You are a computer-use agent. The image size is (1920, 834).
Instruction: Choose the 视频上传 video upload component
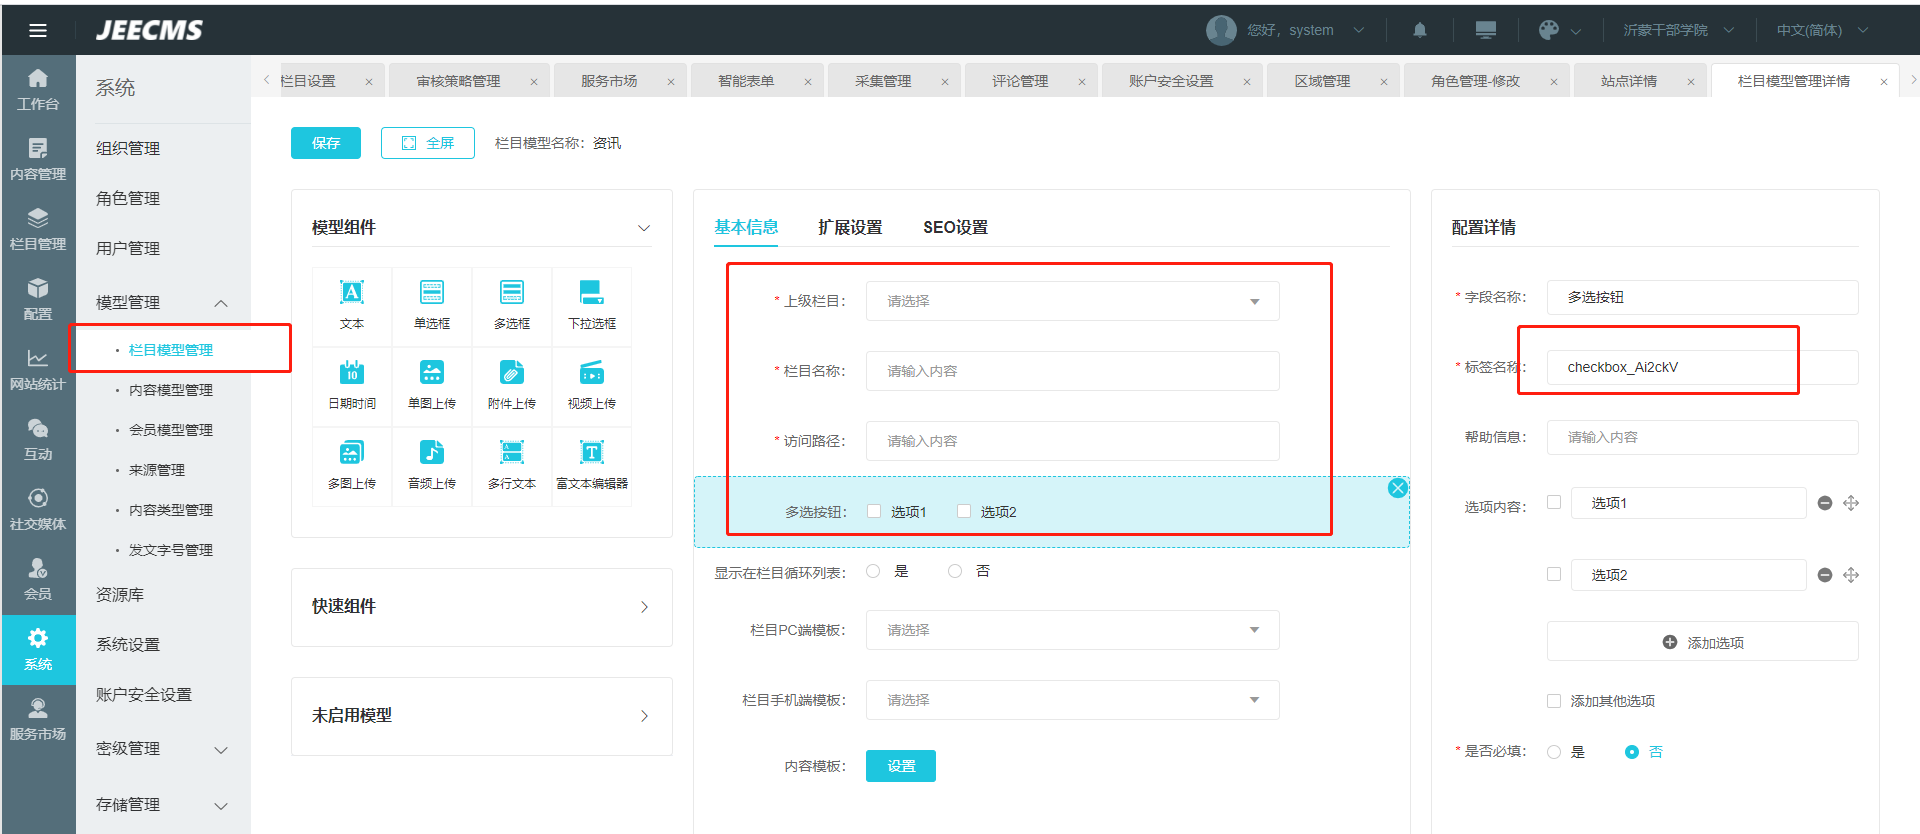[592, 384]
